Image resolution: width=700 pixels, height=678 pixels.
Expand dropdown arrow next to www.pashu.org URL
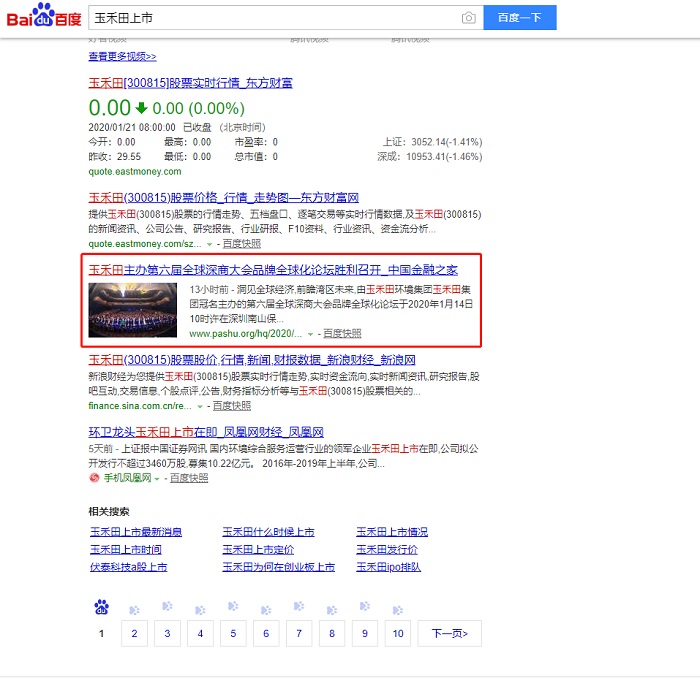pos(310,334)
